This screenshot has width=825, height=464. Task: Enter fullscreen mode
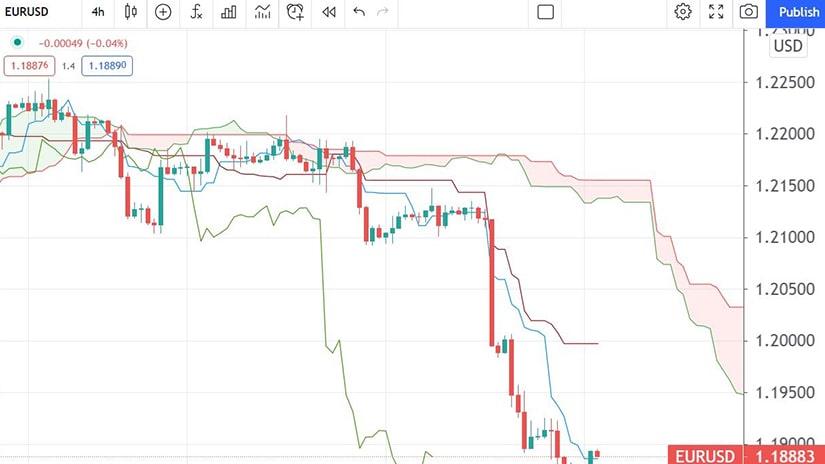pos(715,12)
